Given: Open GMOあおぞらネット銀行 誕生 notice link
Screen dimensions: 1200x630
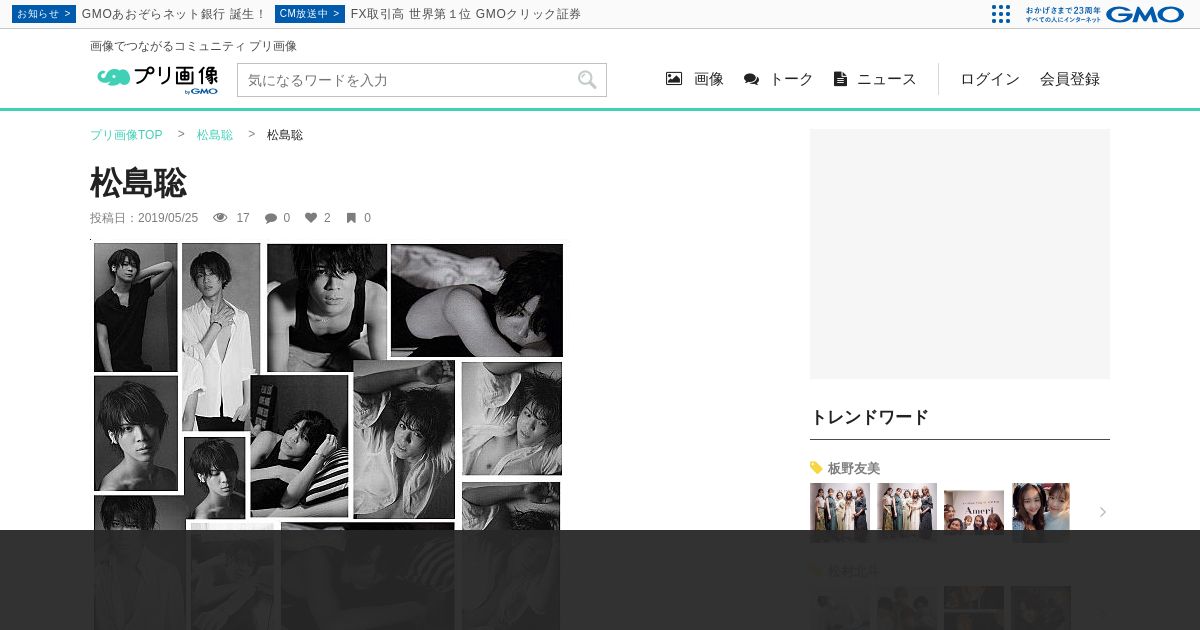Looking at the screenshot, I should pos(174,14).
